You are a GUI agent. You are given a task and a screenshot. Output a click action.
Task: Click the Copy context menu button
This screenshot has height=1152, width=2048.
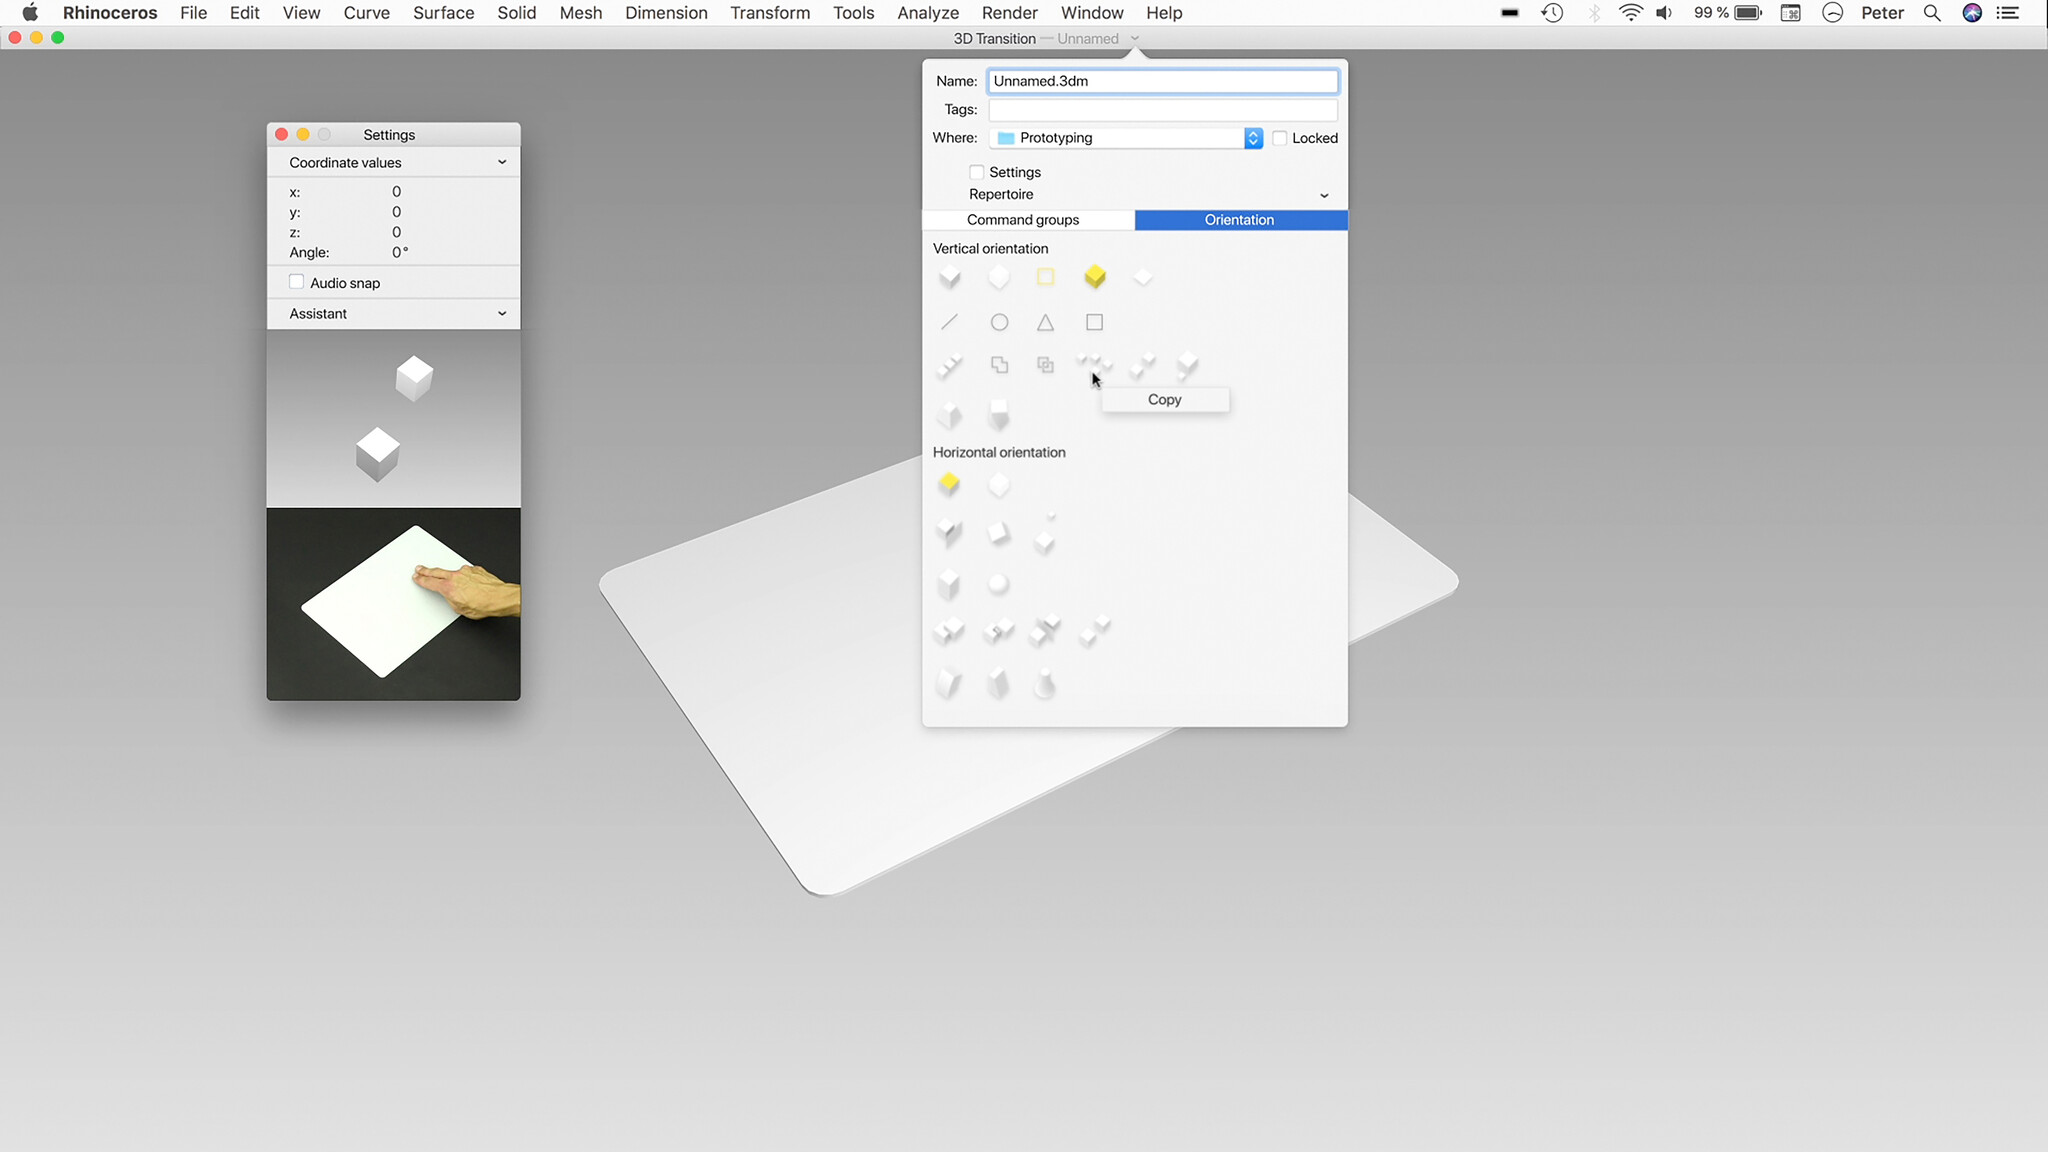pos(1165,399)
